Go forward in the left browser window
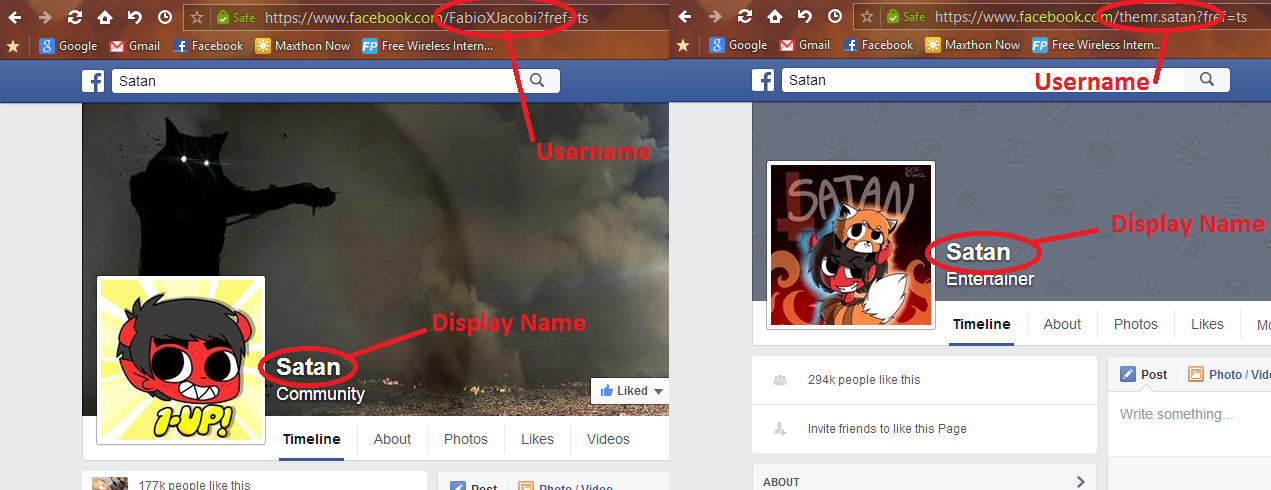 tap(45, 17)
